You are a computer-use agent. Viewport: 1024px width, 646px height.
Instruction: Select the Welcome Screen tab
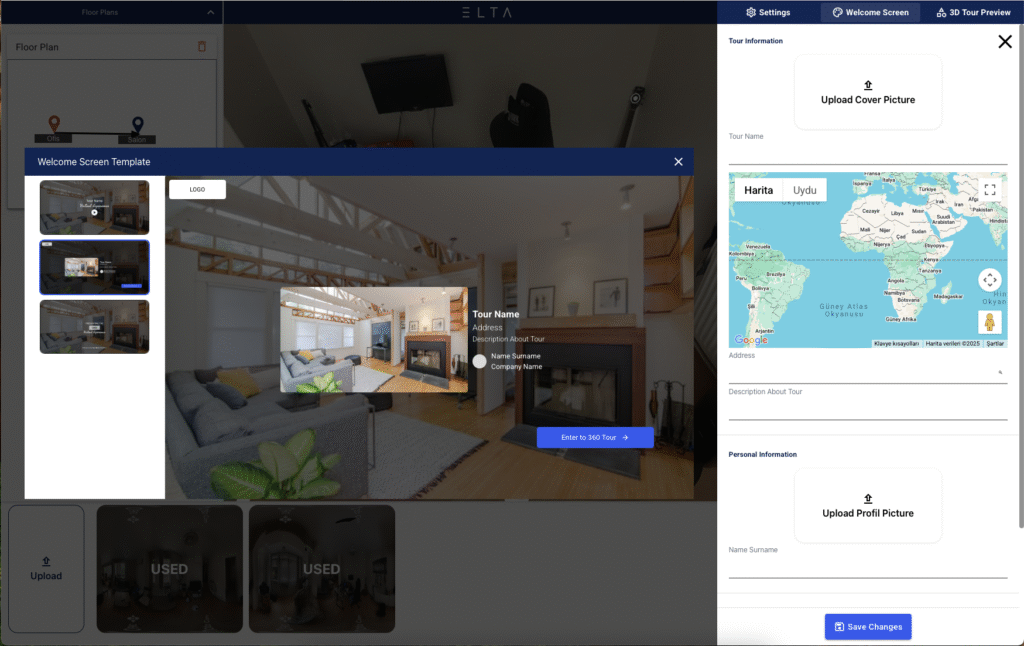[x=869, y=13]
